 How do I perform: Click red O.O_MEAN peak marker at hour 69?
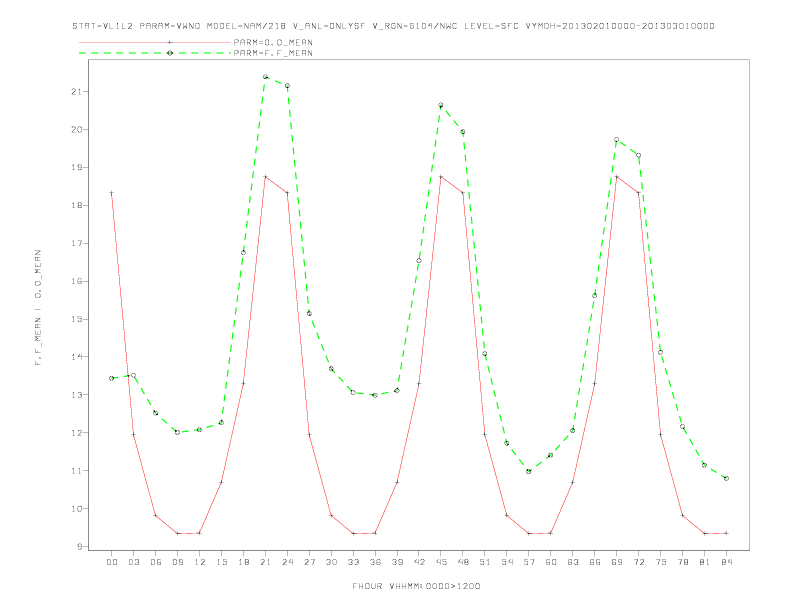coord(617,177)
